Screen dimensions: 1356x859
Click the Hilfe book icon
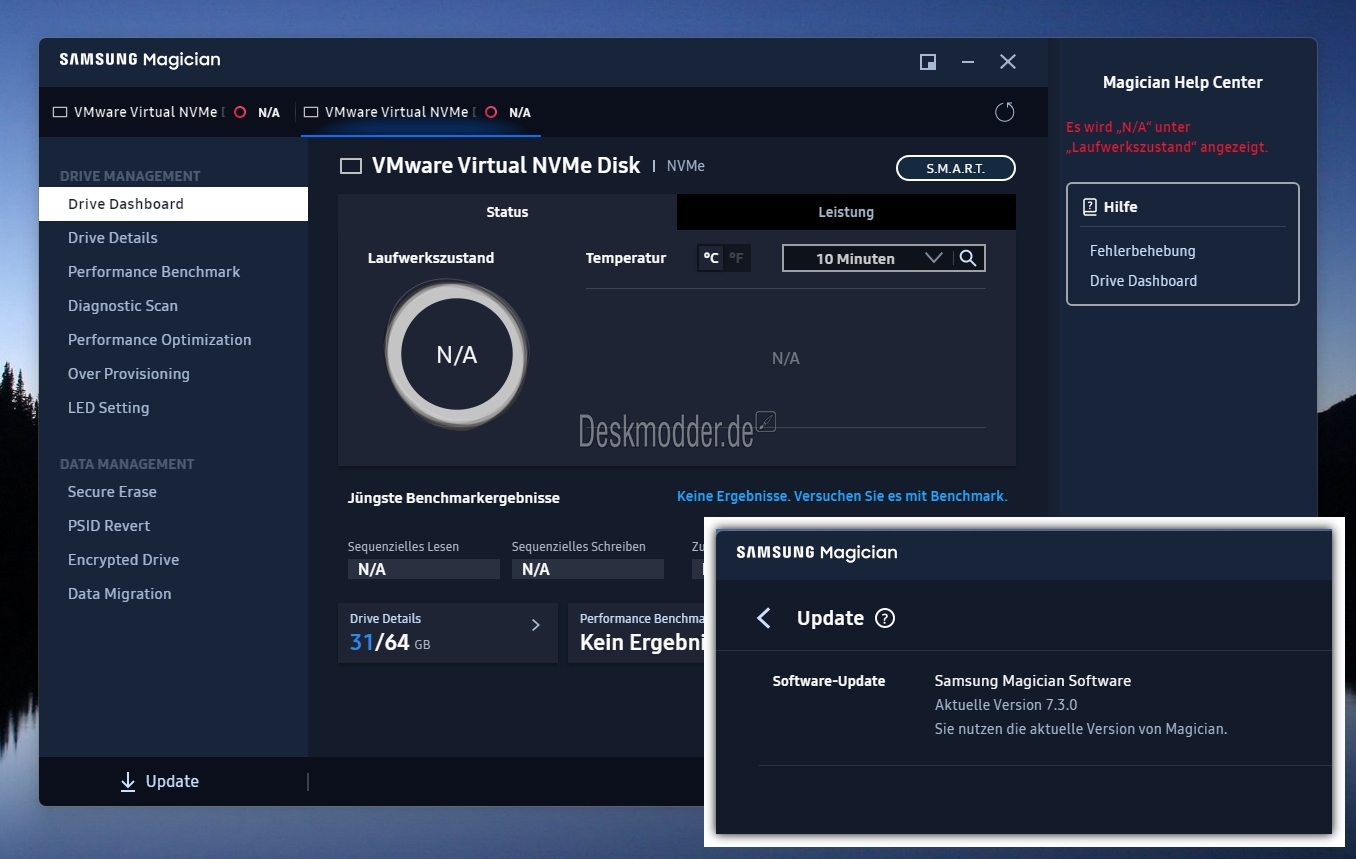coord(1090,207)
